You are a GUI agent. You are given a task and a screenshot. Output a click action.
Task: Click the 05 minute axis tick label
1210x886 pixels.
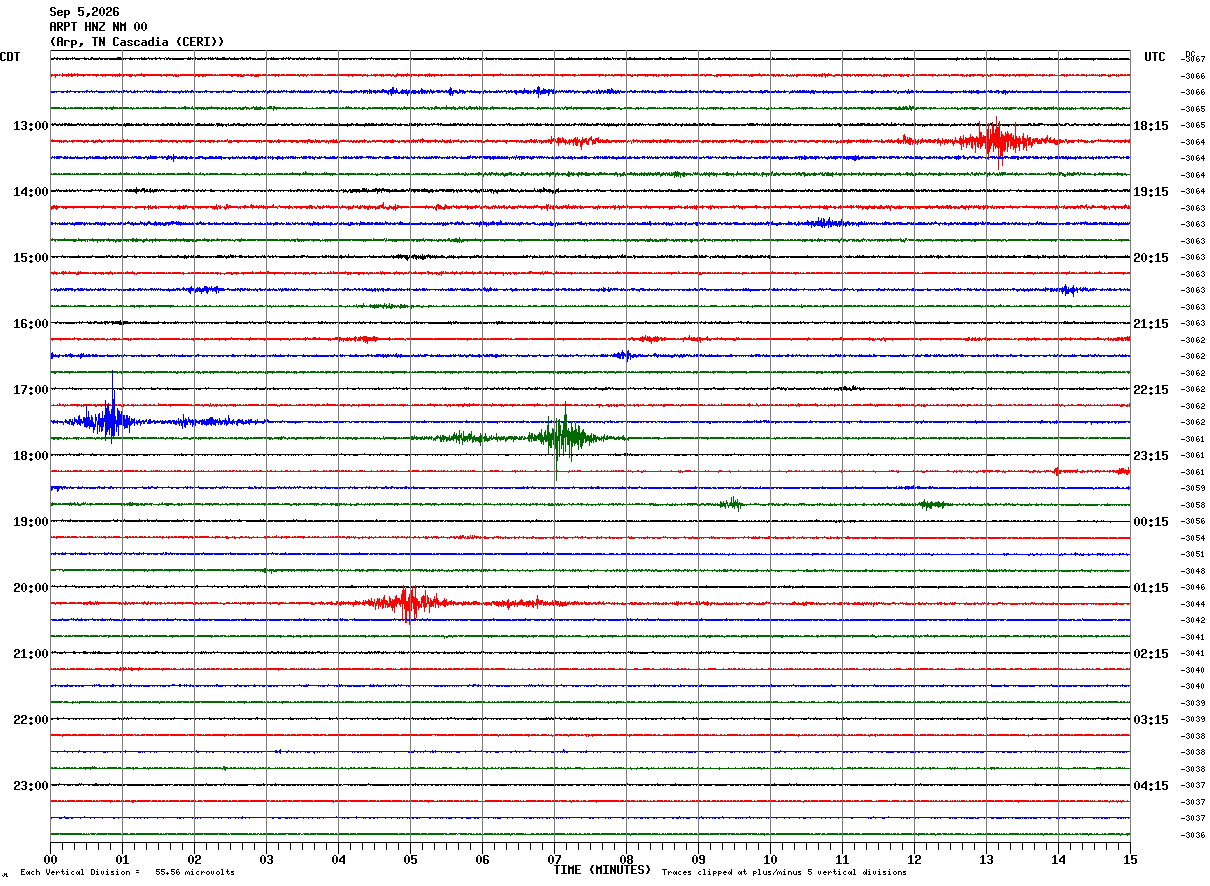[410, 860]
